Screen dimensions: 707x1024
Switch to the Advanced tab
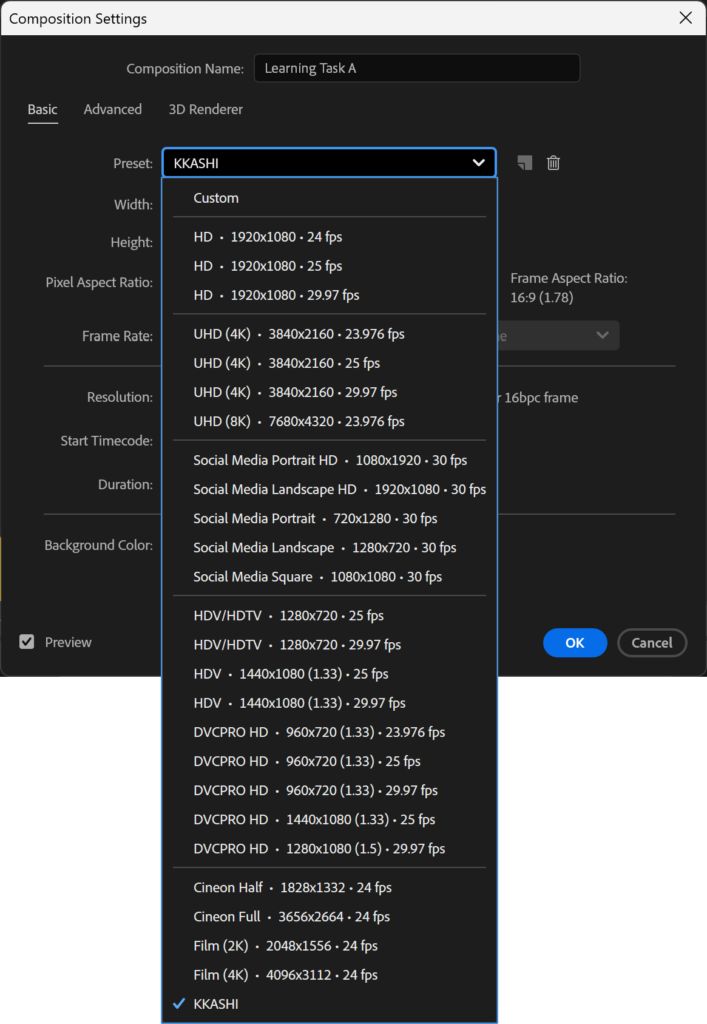(x=112, y=109)
